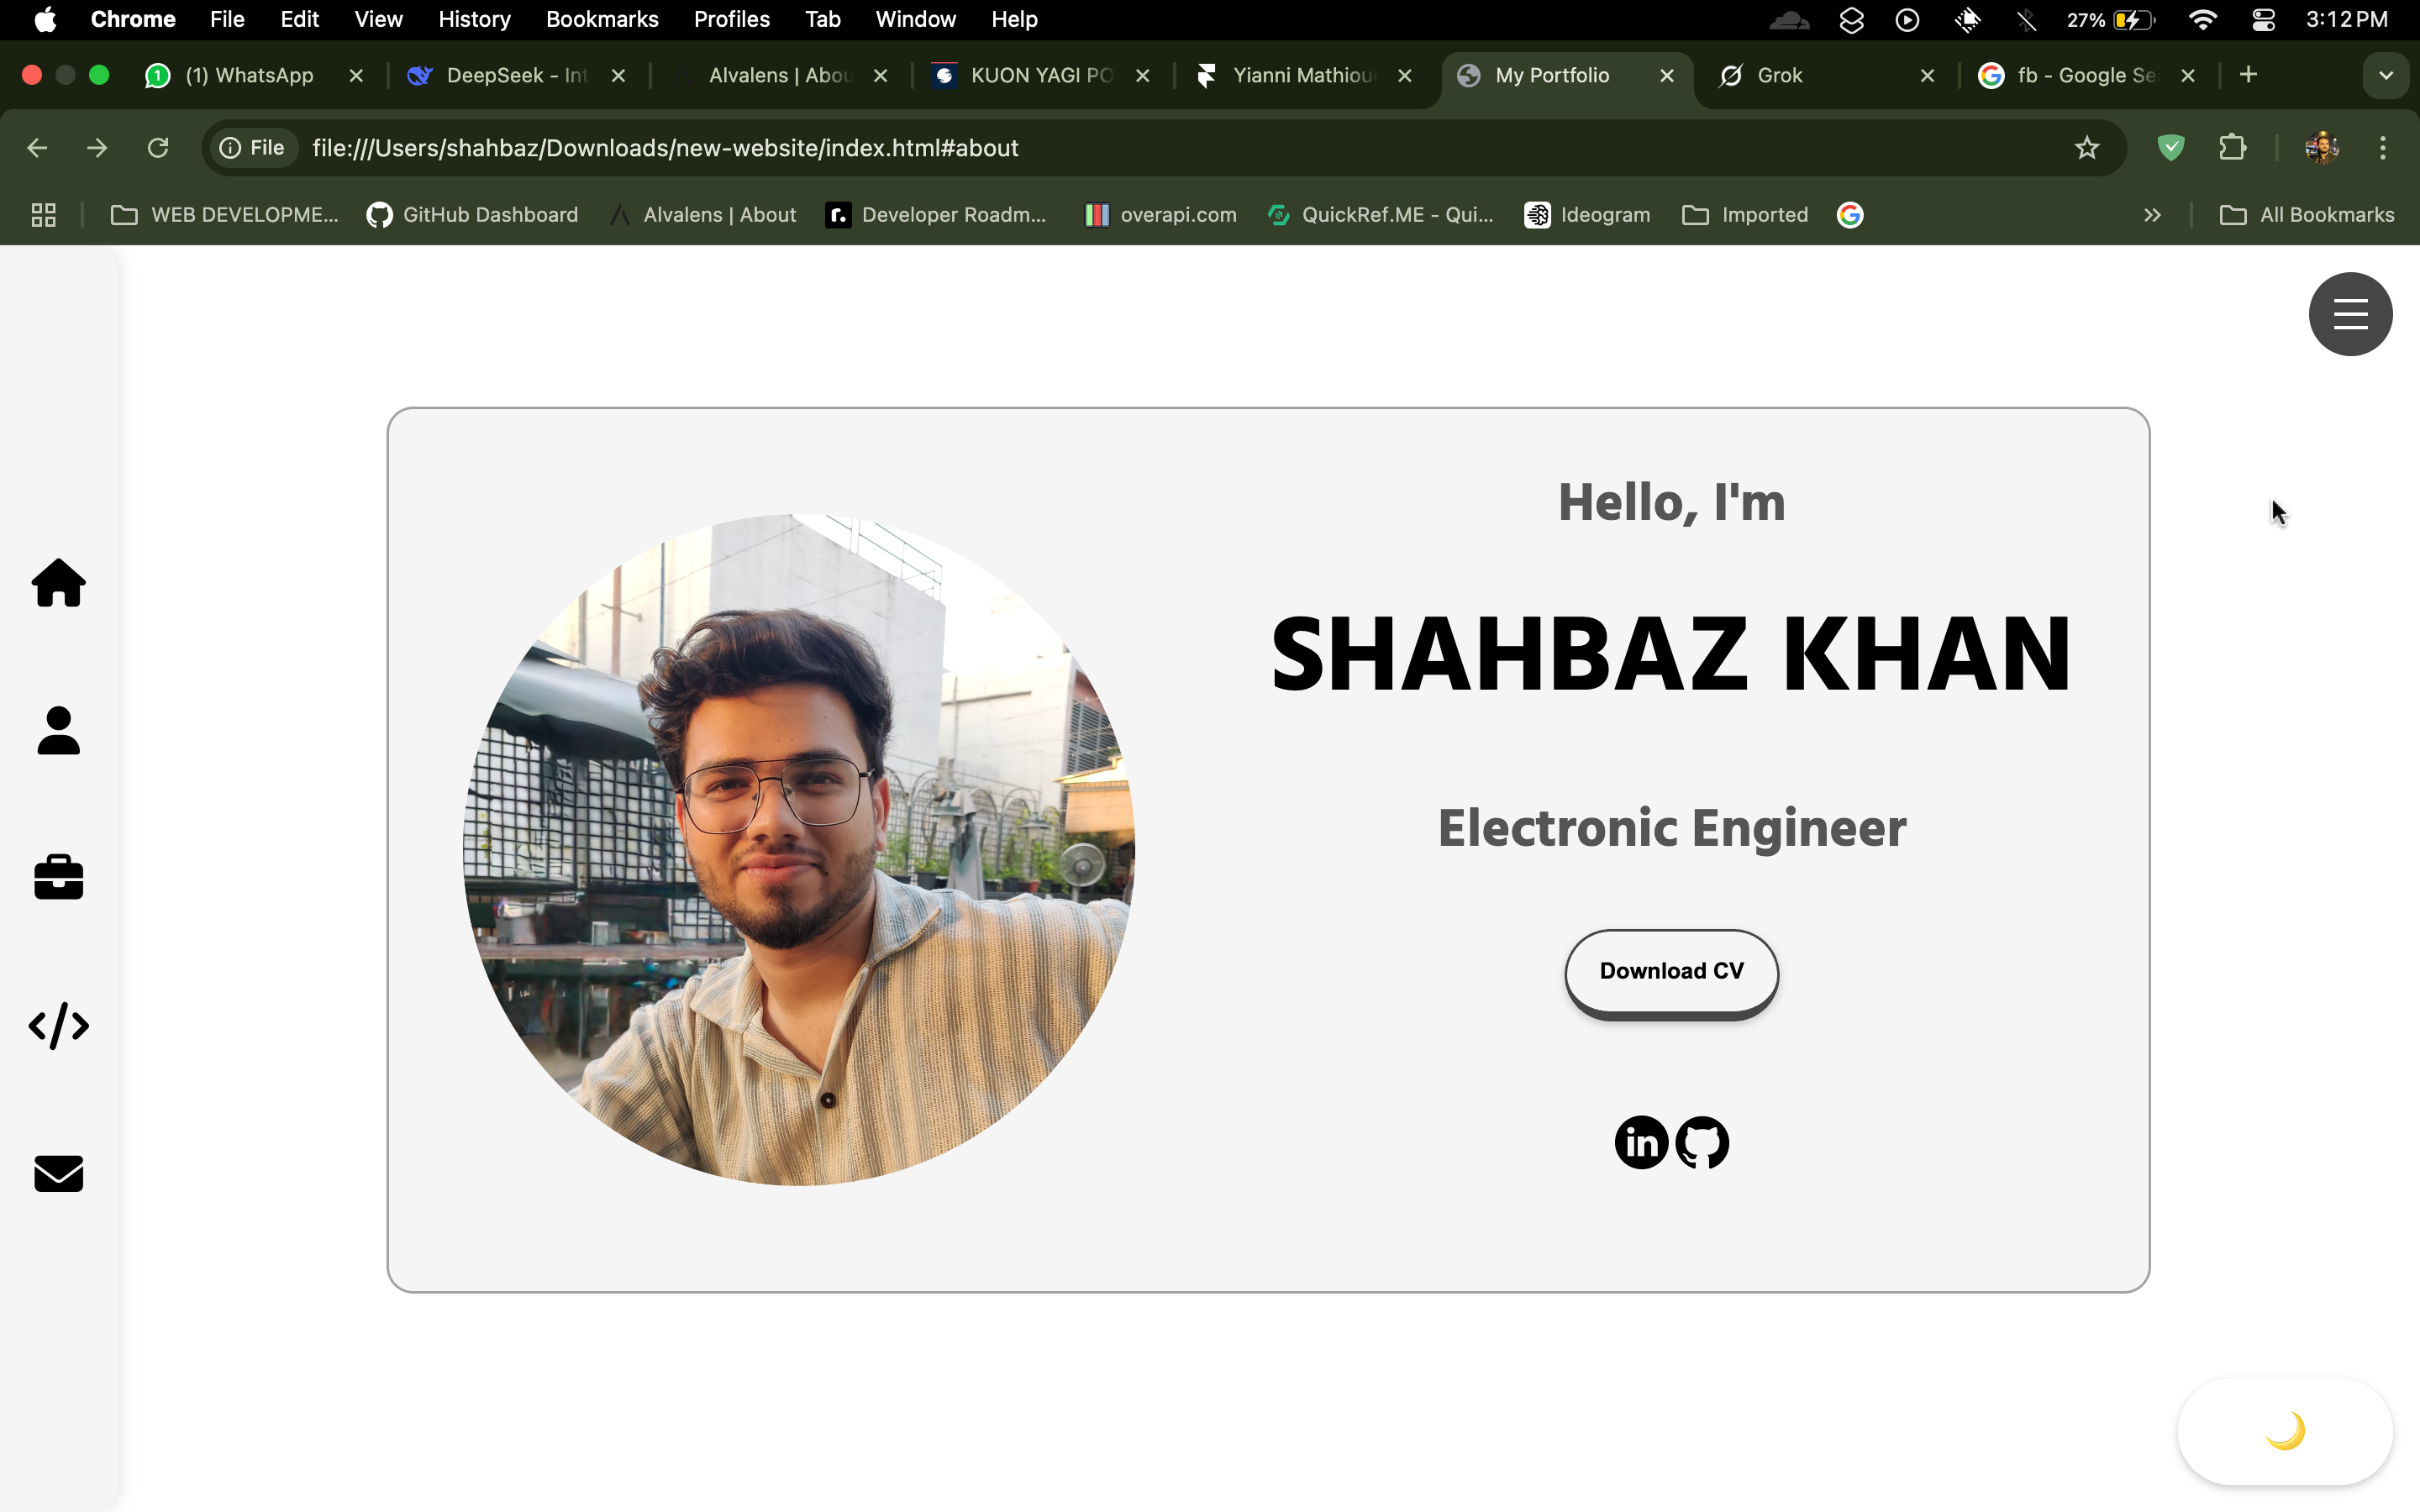Open the History menu
The height and width of the screenshot is (1512, 2420).
[474, 19]
